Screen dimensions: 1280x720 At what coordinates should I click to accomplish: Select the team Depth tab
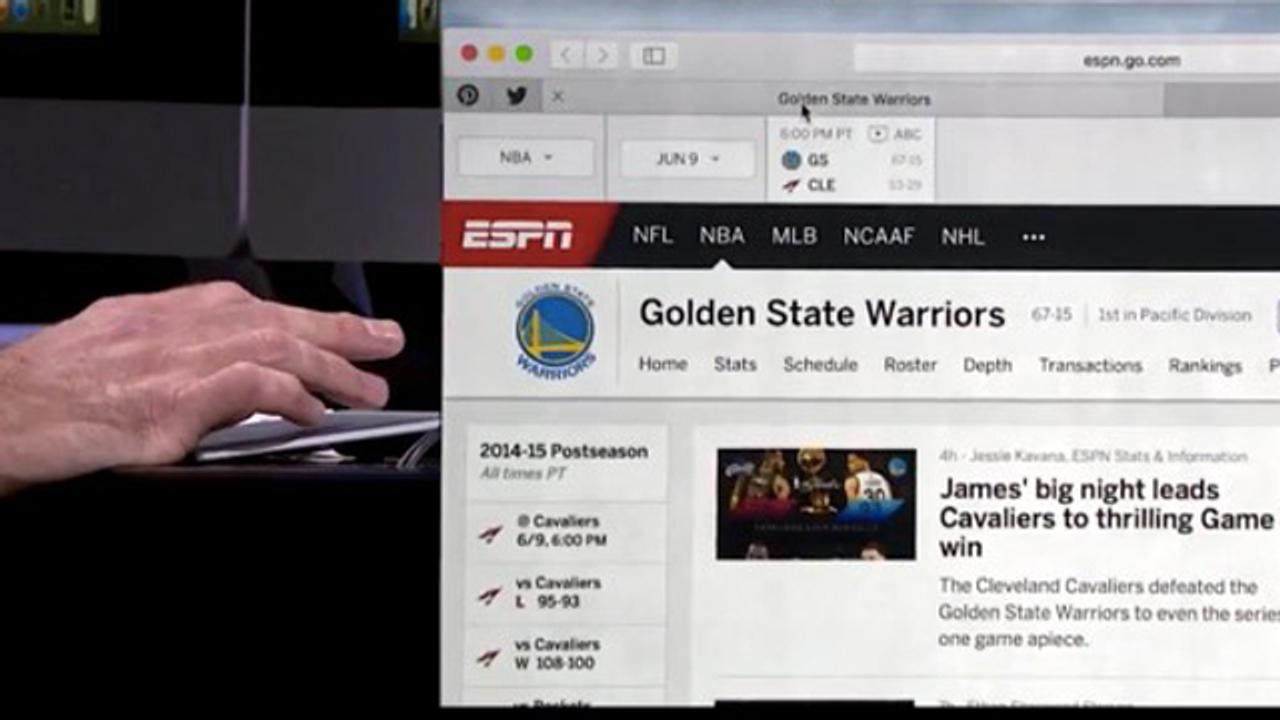tap(988, 365)
